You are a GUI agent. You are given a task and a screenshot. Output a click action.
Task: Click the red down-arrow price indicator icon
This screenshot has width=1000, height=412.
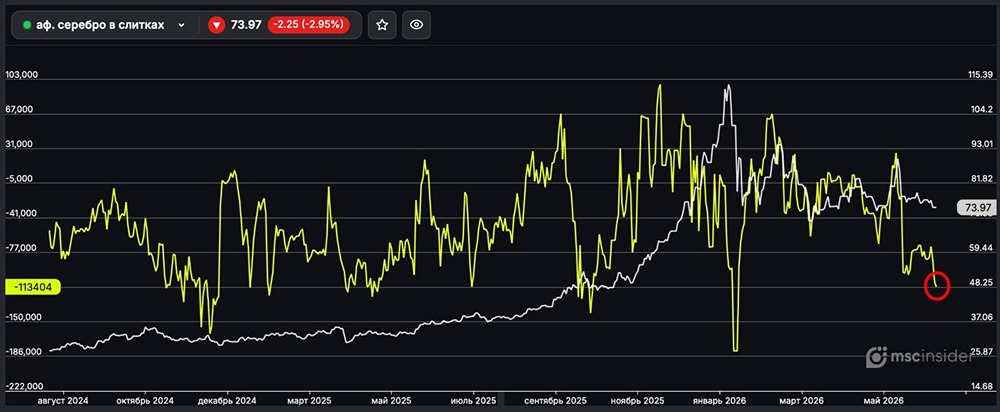coord(217,26)
